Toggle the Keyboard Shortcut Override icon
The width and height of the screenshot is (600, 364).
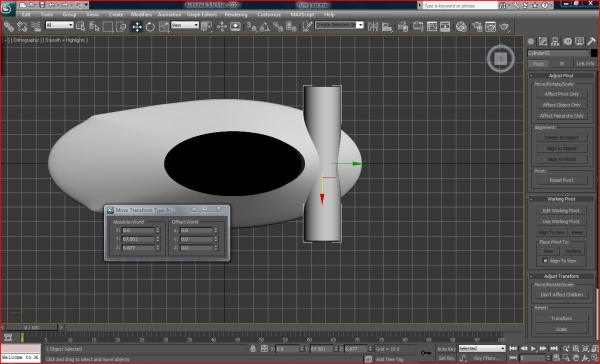coord(235,26)
